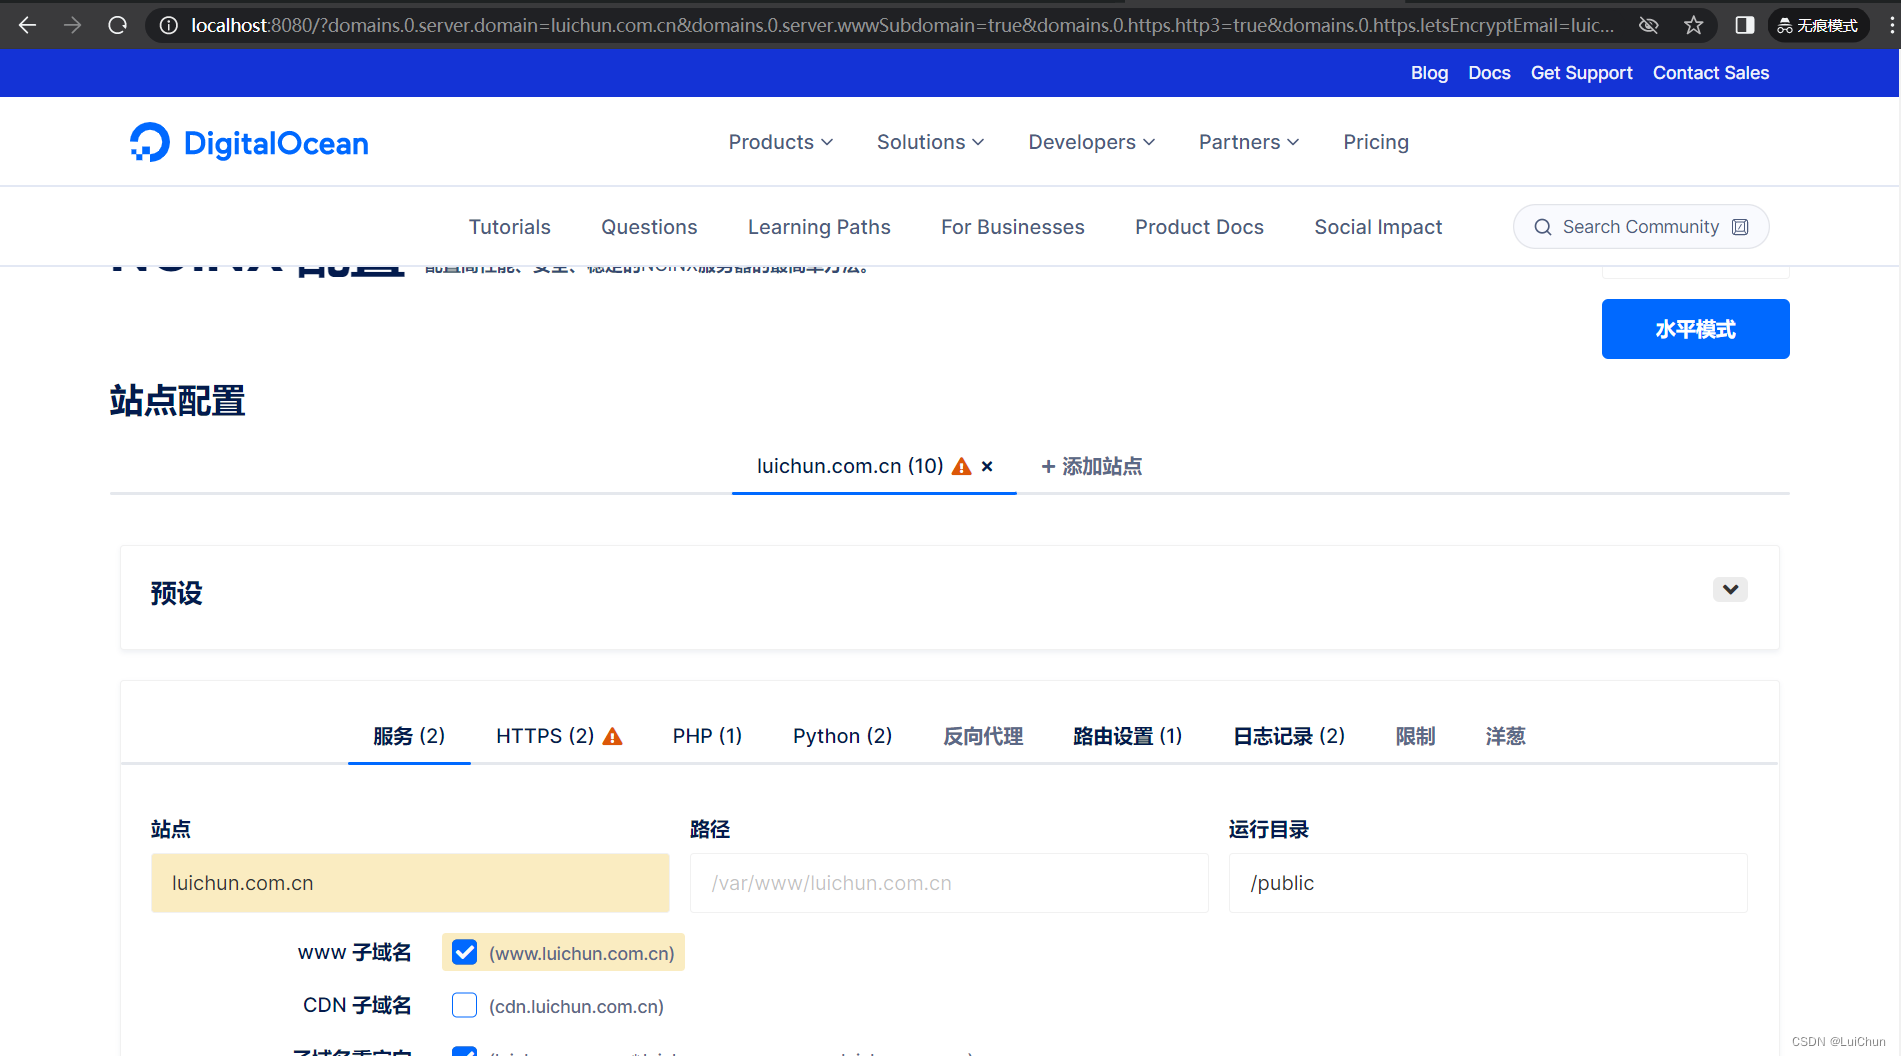The height and width of the screenshot is (1056, 1901).
Task: Click the (www.luichun.com.cn) label text
Action: (581, 953)
